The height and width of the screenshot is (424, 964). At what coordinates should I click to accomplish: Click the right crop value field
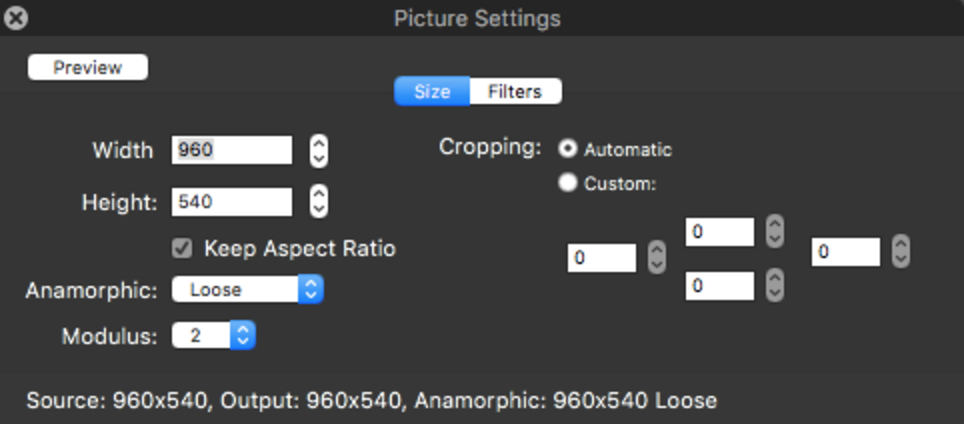coord(845,251)
